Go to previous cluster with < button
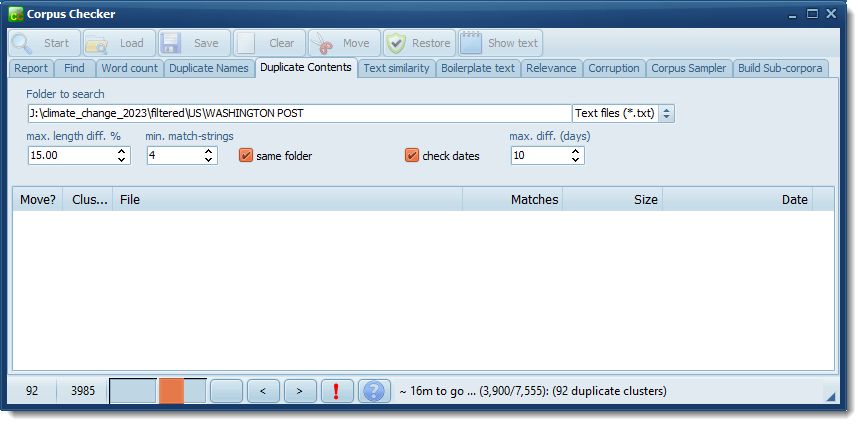This screenshot has height=426, width=862. (x=263, y=391)
